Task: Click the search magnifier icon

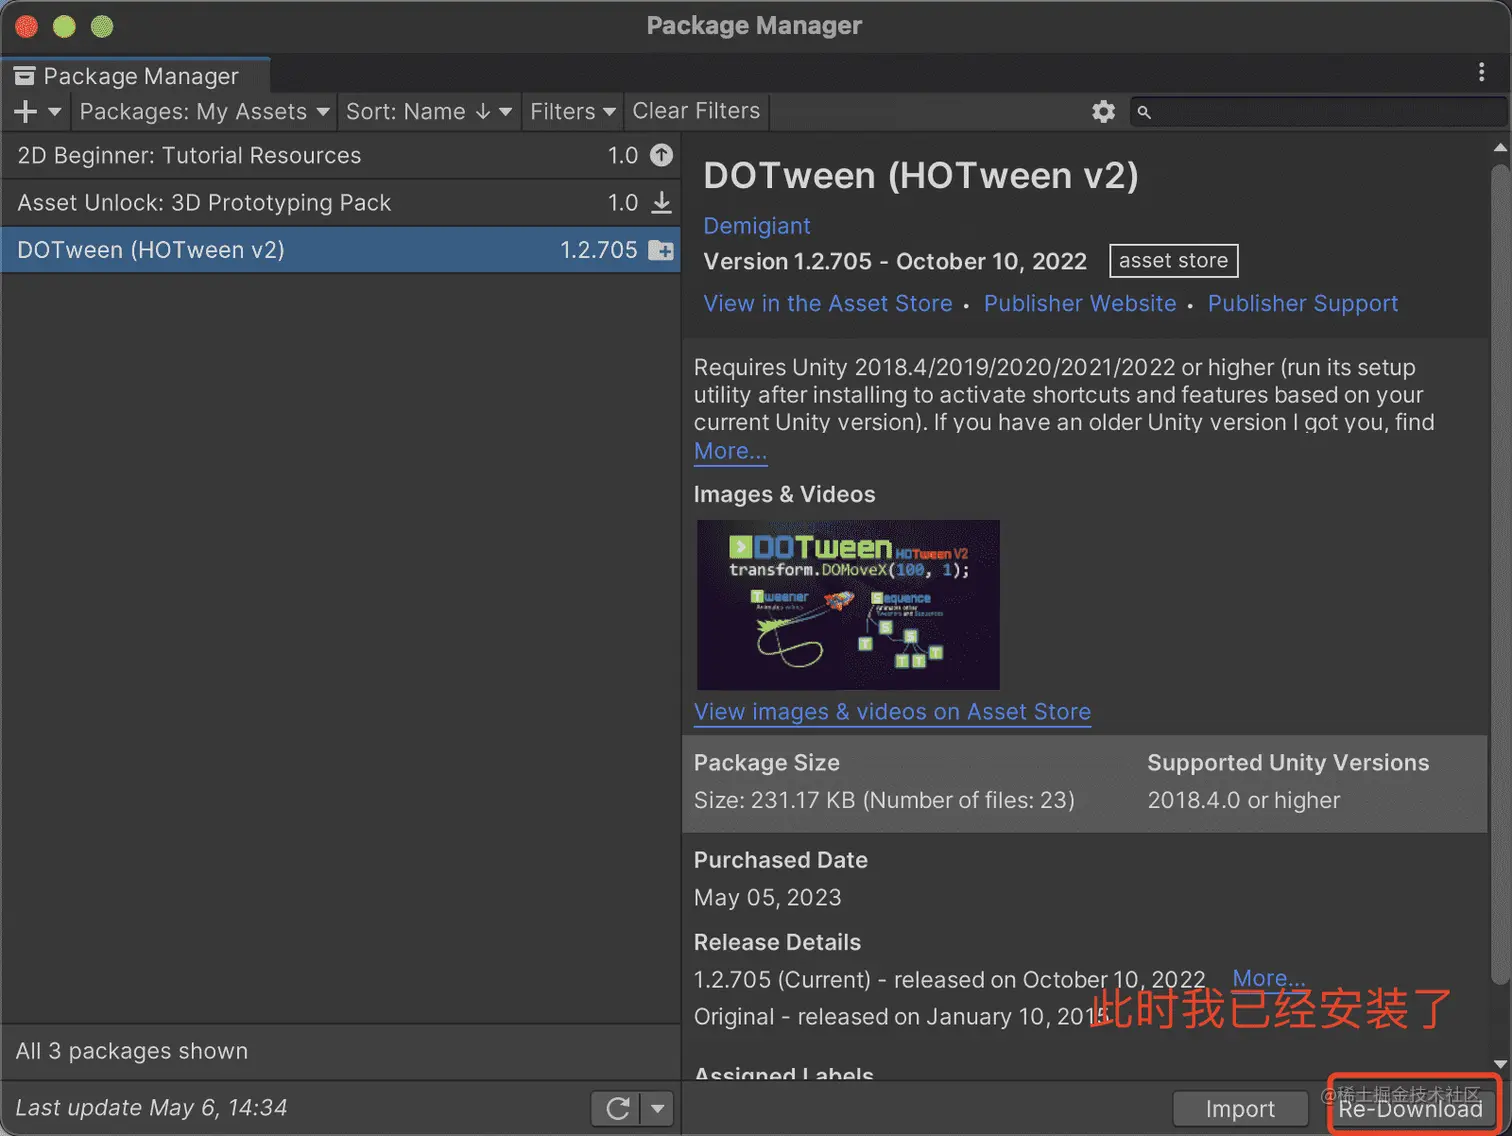Action: (1144, 112)
